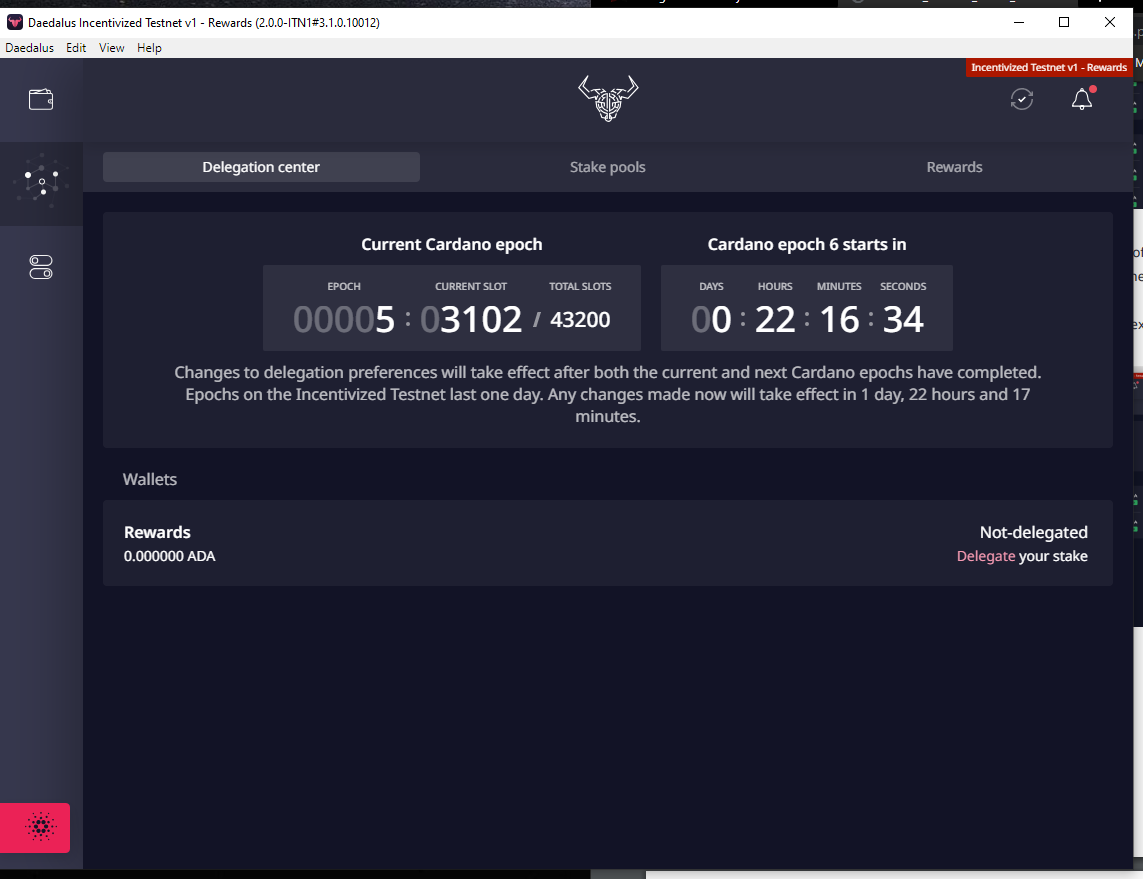
Task: Maximize the Daedalus window
Action: click(x=1064, y=23)
